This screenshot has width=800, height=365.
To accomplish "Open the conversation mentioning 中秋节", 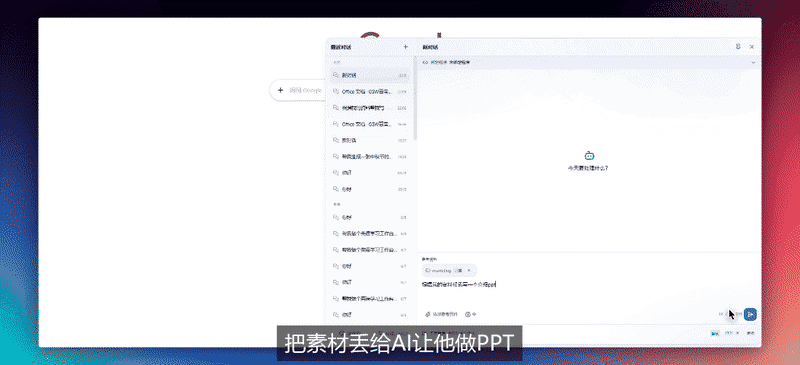I will pyautogui.click(x=370, y=157).
